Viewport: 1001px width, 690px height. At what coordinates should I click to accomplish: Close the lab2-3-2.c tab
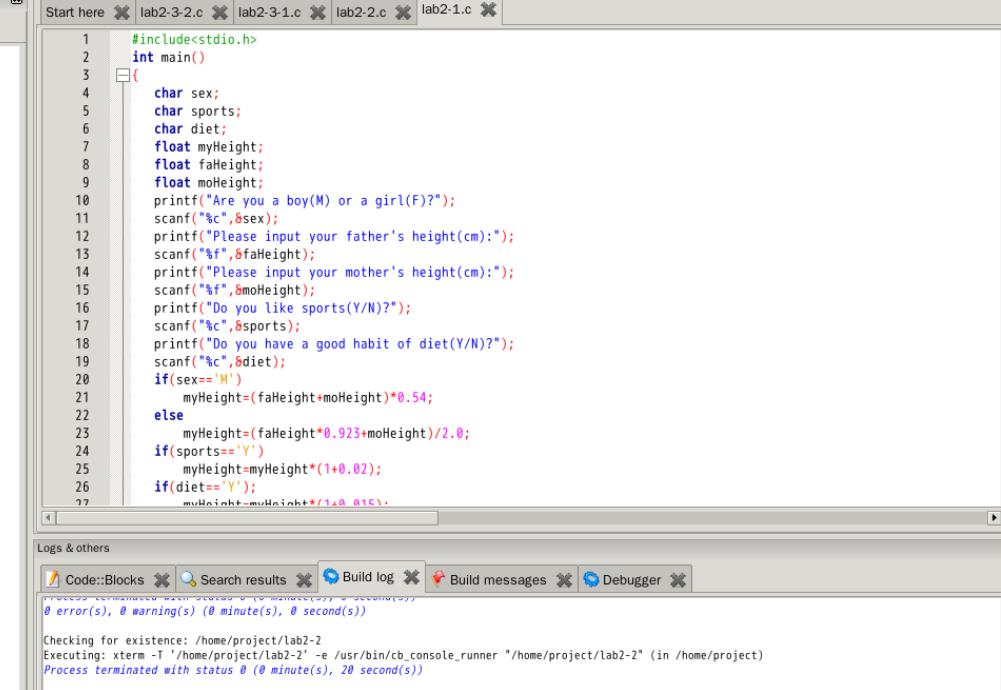pos(220,12)
